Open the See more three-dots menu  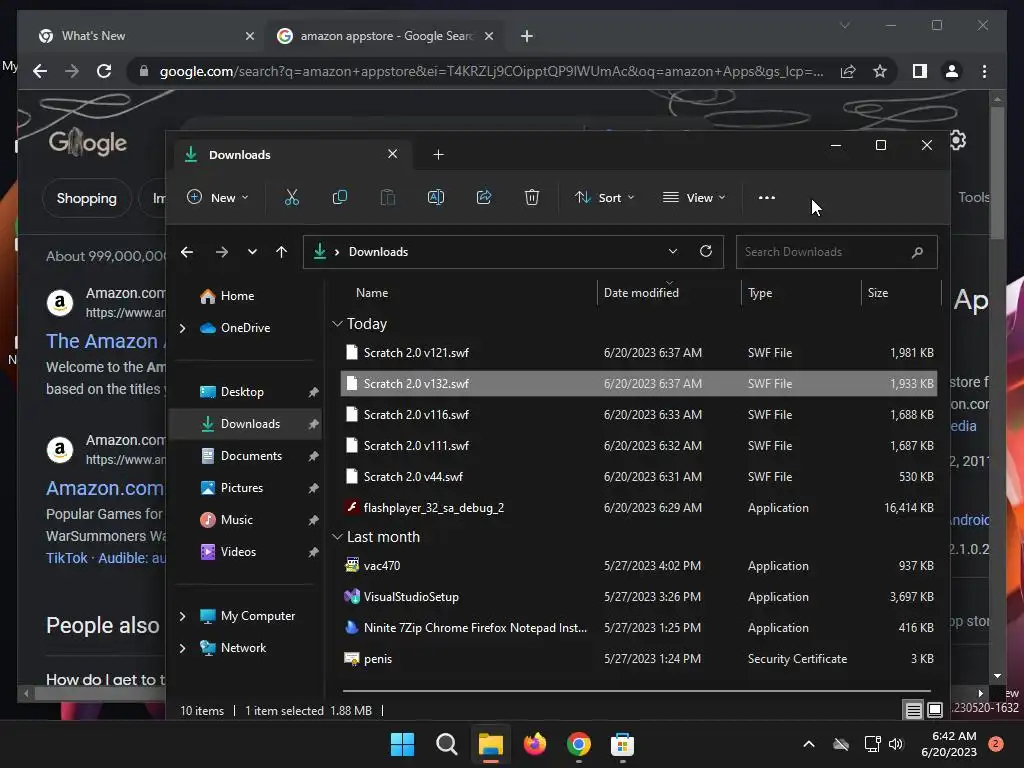tap(767, 197)
